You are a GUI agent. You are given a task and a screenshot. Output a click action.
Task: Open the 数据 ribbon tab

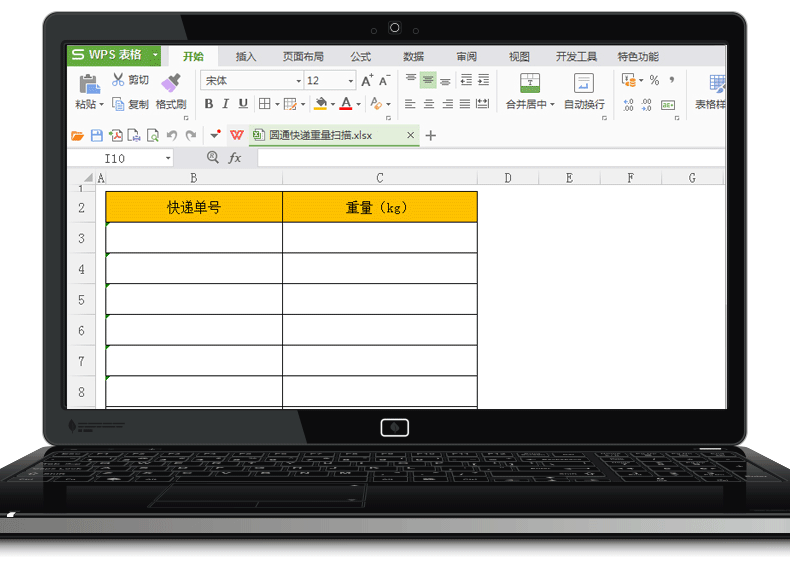pos(414,56)
